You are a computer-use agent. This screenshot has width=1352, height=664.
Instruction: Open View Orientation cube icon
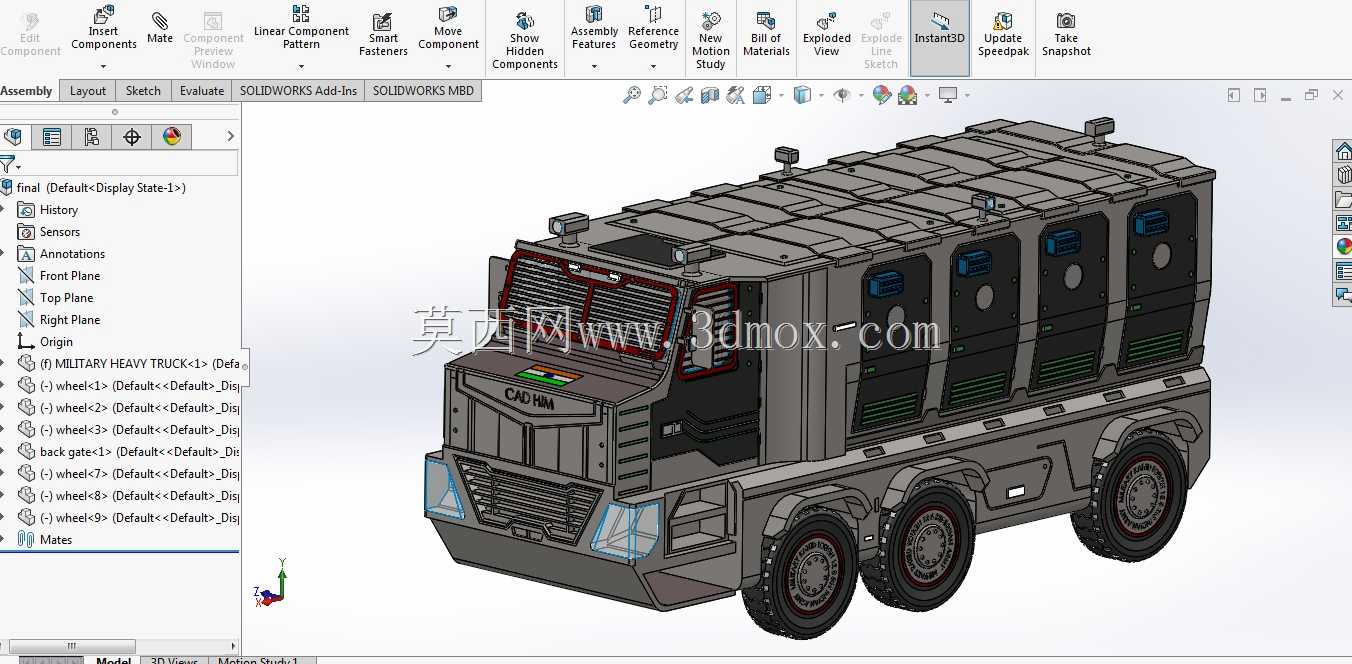[x=761, y=95]
